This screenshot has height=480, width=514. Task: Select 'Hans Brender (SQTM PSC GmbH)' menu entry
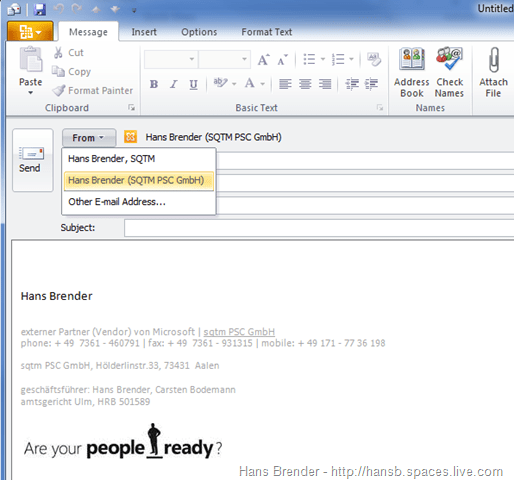(139, 181)
